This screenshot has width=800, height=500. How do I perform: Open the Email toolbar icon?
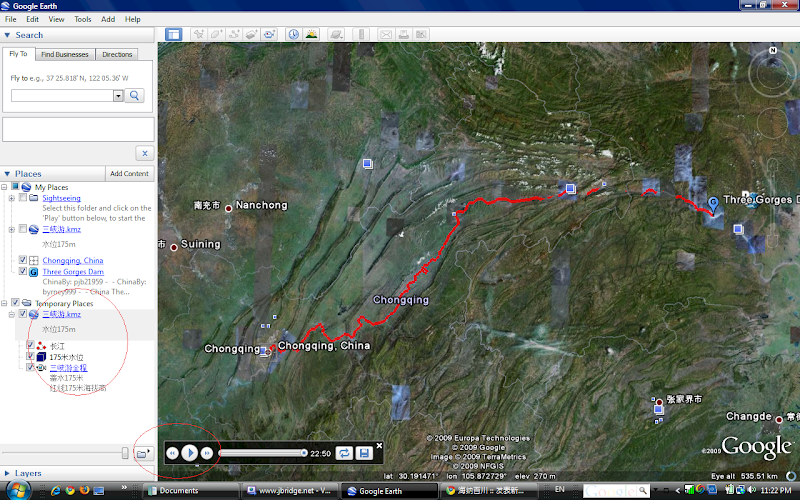click(386, 35)
